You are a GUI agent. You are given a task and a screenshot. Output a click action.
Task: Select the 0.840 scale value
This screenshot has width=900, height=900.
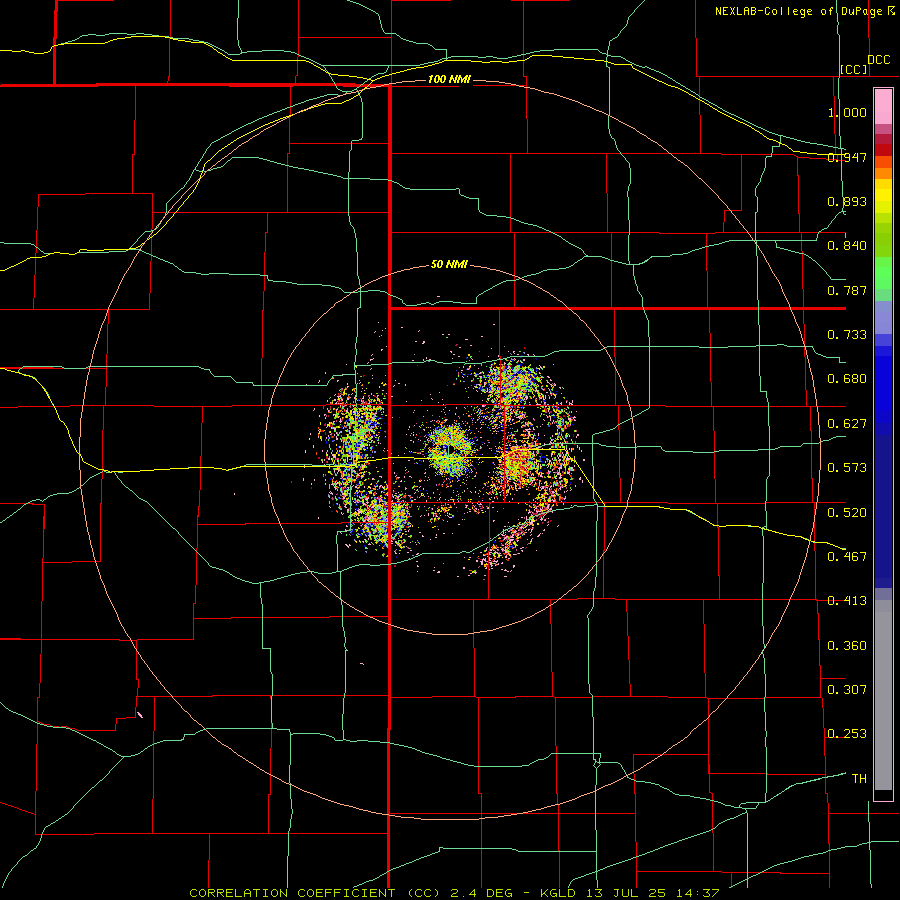[x=847, y=246]
